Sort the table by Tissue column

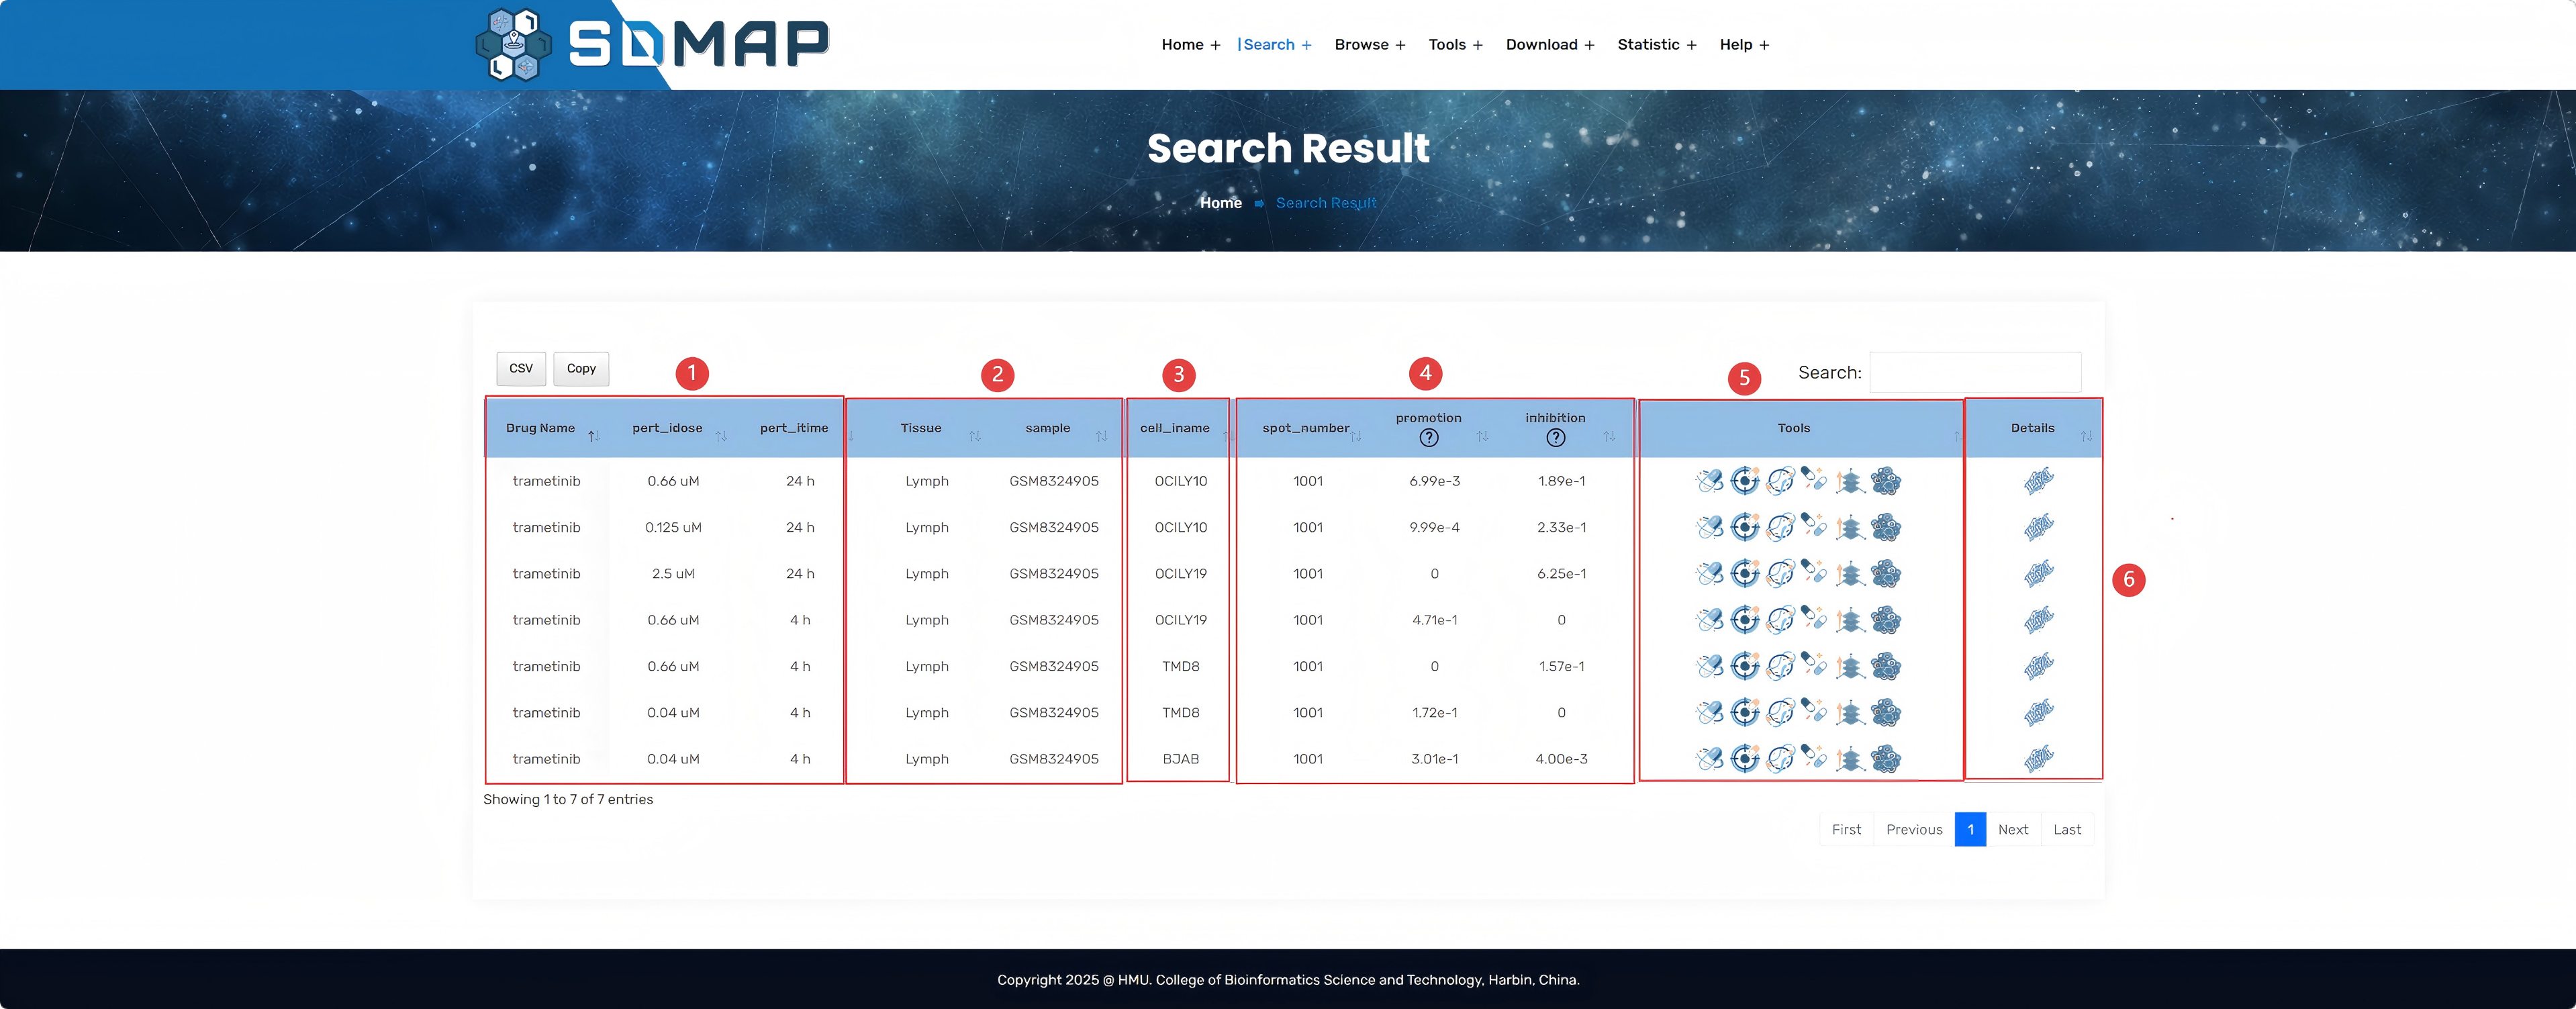[921, 428]
